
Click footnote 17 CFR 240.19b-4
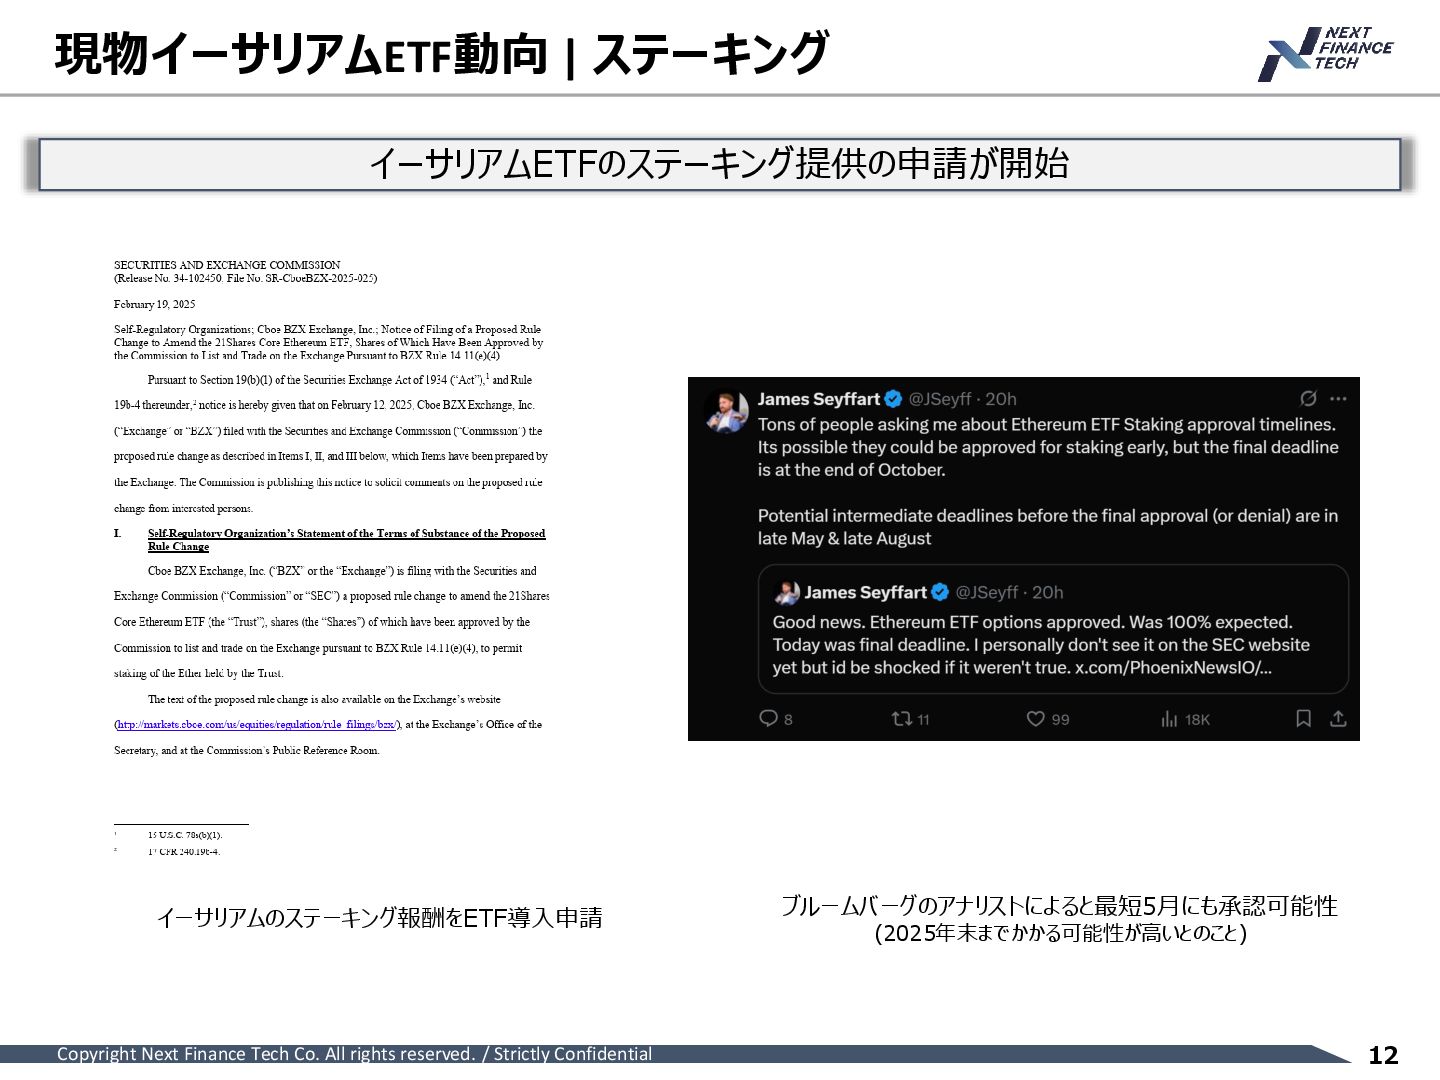(x=184, y=851)
